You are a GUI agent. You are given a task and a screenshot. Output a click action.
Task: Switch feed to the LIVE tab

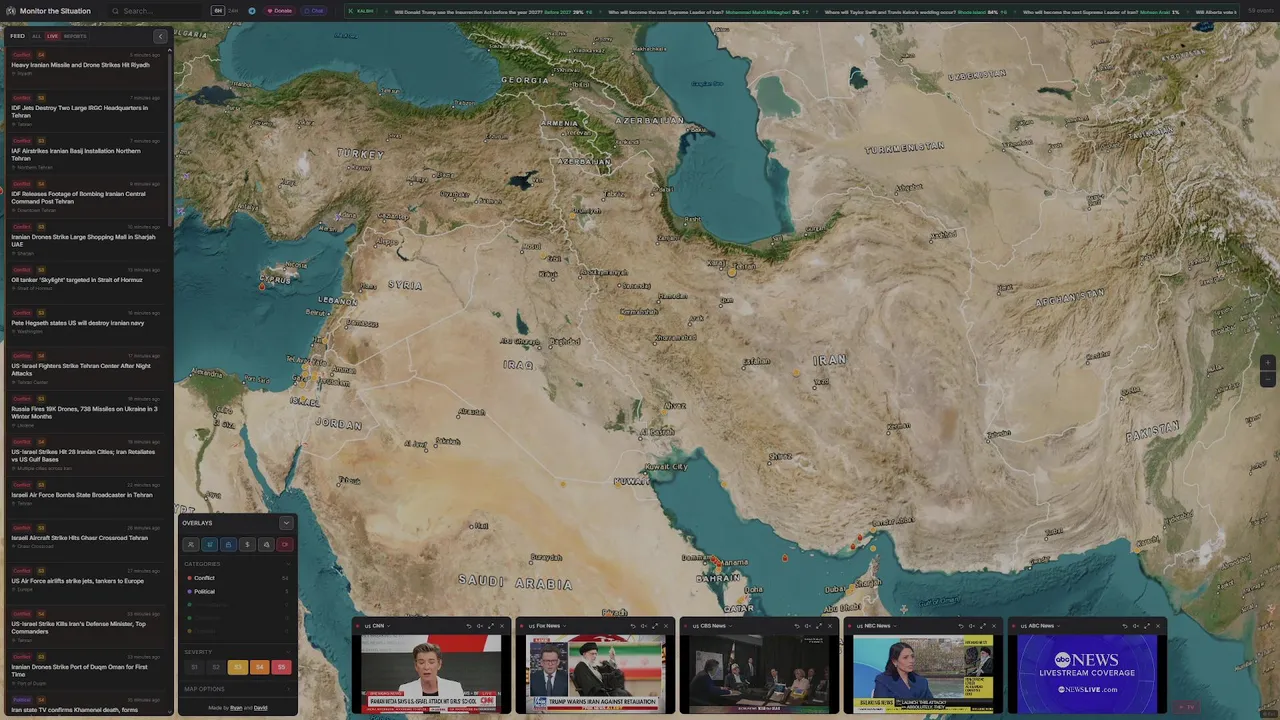52,36
